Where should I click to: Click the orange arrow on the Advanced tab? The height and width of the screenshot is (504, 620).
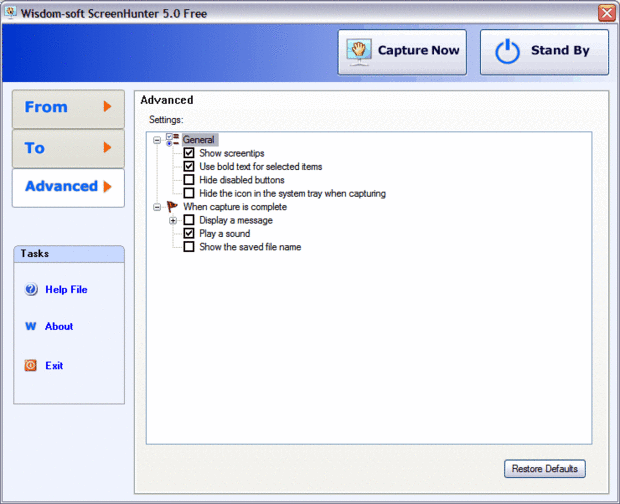pos(108,186)
